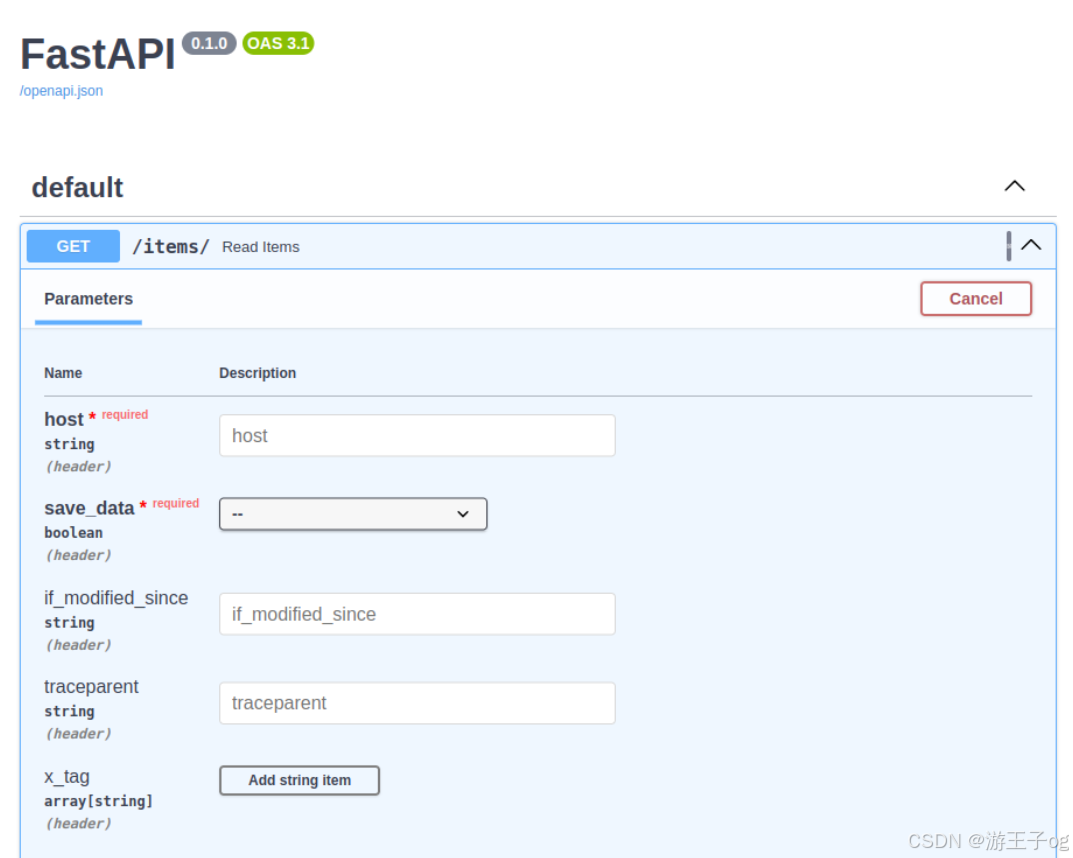Click the traceparent input field

point(417,703)
